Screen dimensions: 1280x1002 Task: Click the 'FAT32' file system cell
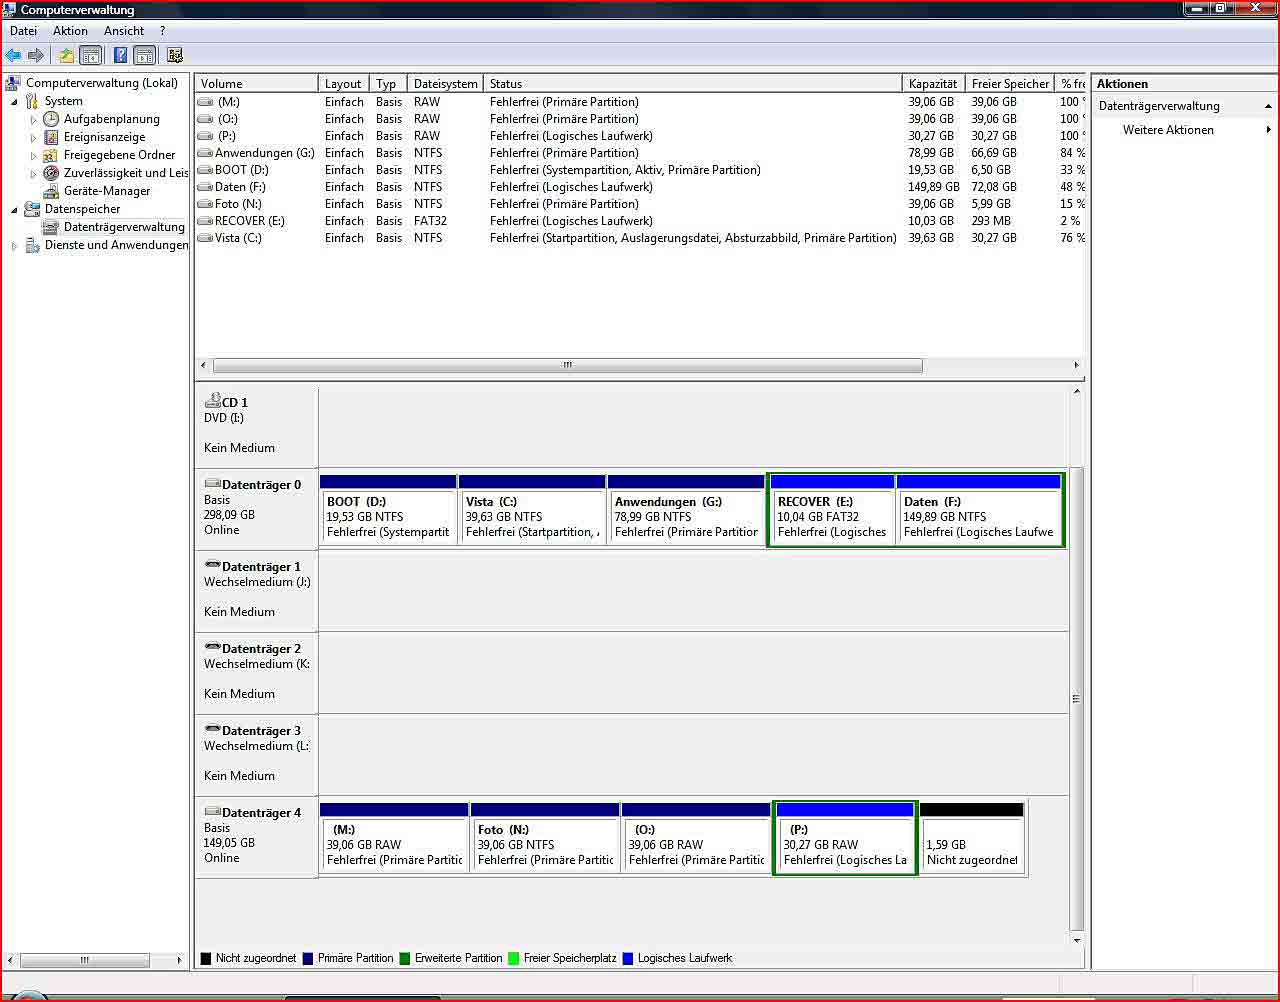[x=430, y=221]
